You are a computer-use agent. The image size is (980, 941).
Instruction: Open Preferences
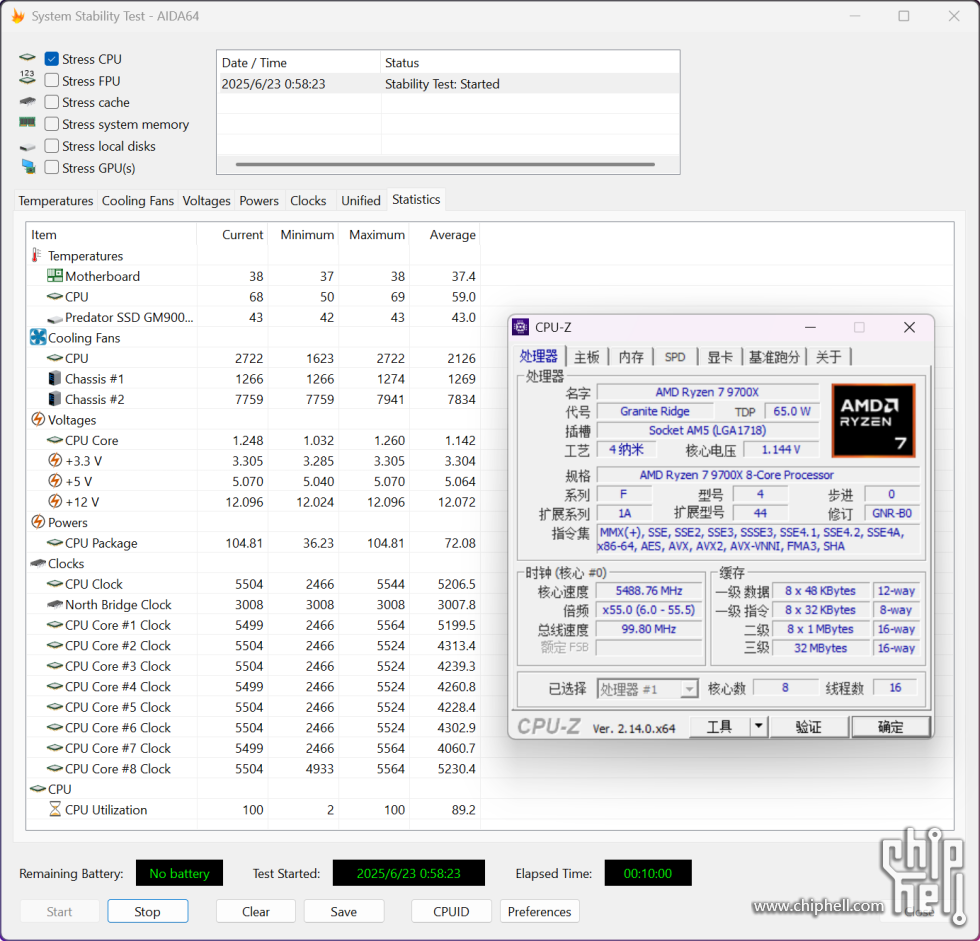click(x=539, y=911)
